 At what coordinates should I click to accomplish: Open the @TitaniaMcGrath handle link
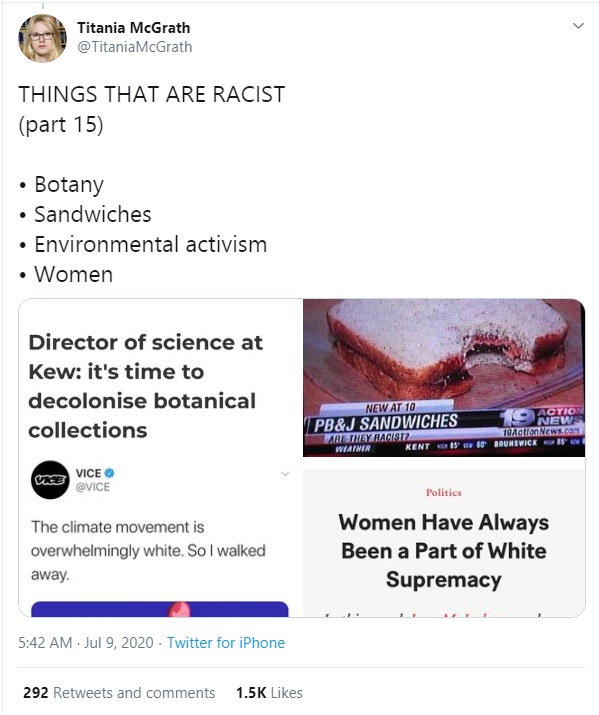(x=135, y=47)
